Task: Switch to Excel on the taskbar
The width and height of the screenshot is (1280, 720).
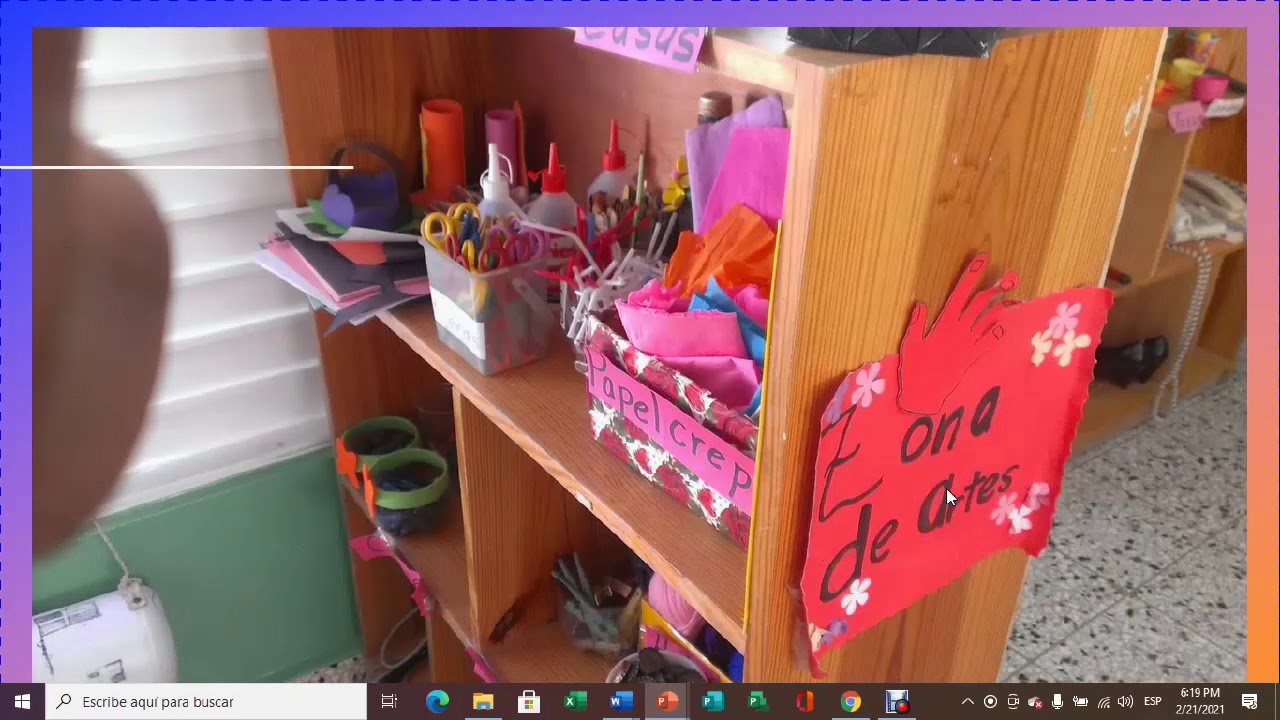Action: point(575,702)
